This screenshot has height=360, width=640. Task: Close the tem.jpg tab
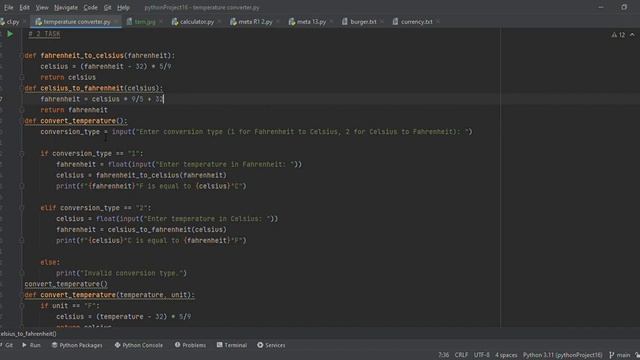click(x=161, y=22)
